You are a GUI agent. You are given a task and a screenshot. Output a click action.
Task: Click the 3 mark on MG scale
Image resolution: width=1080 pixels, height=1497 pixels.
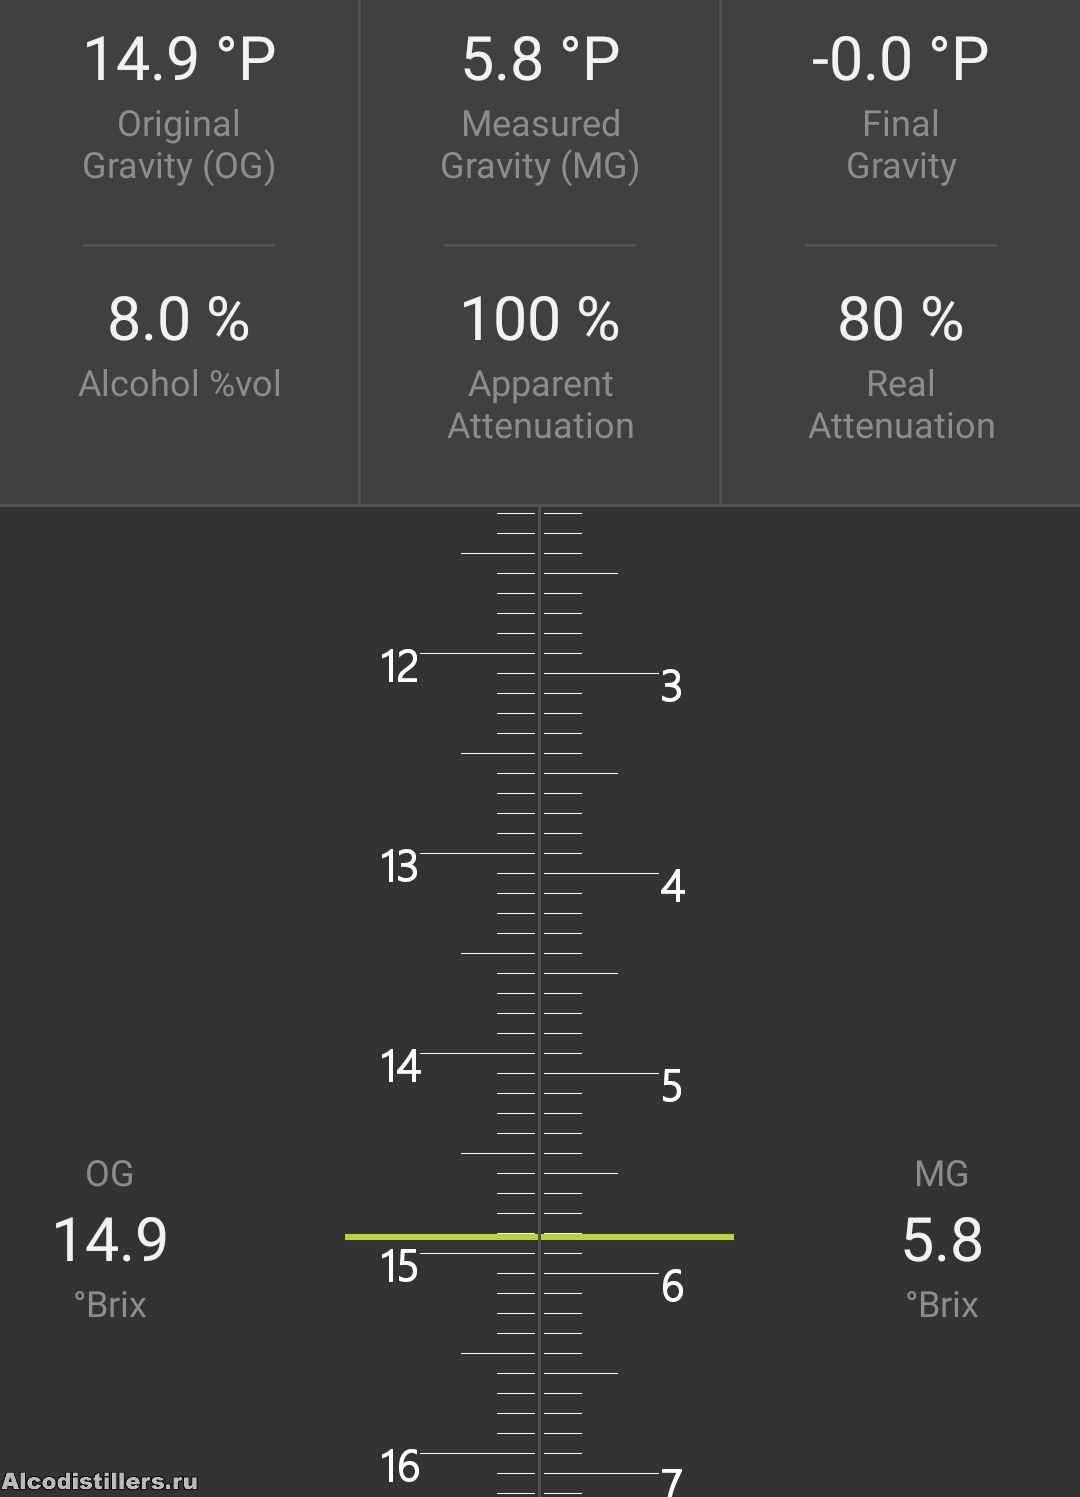tap(672, 686)
